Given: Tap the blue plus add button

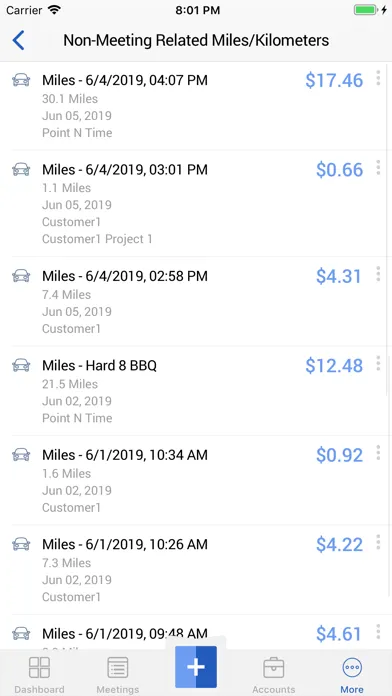Looking at the screenshot, I should tap(196, 667).
